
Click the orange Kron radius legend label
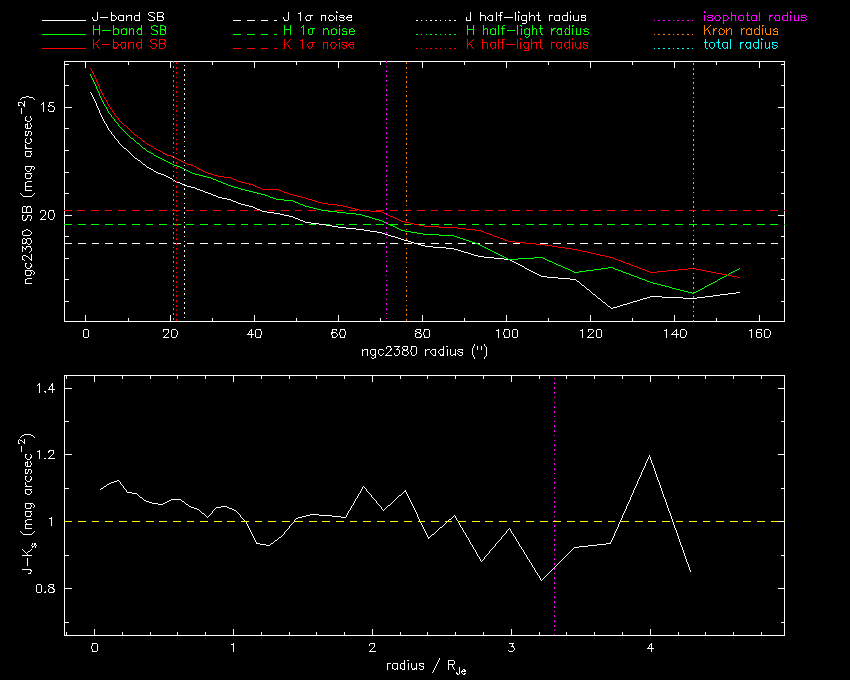tap(741, 32)
